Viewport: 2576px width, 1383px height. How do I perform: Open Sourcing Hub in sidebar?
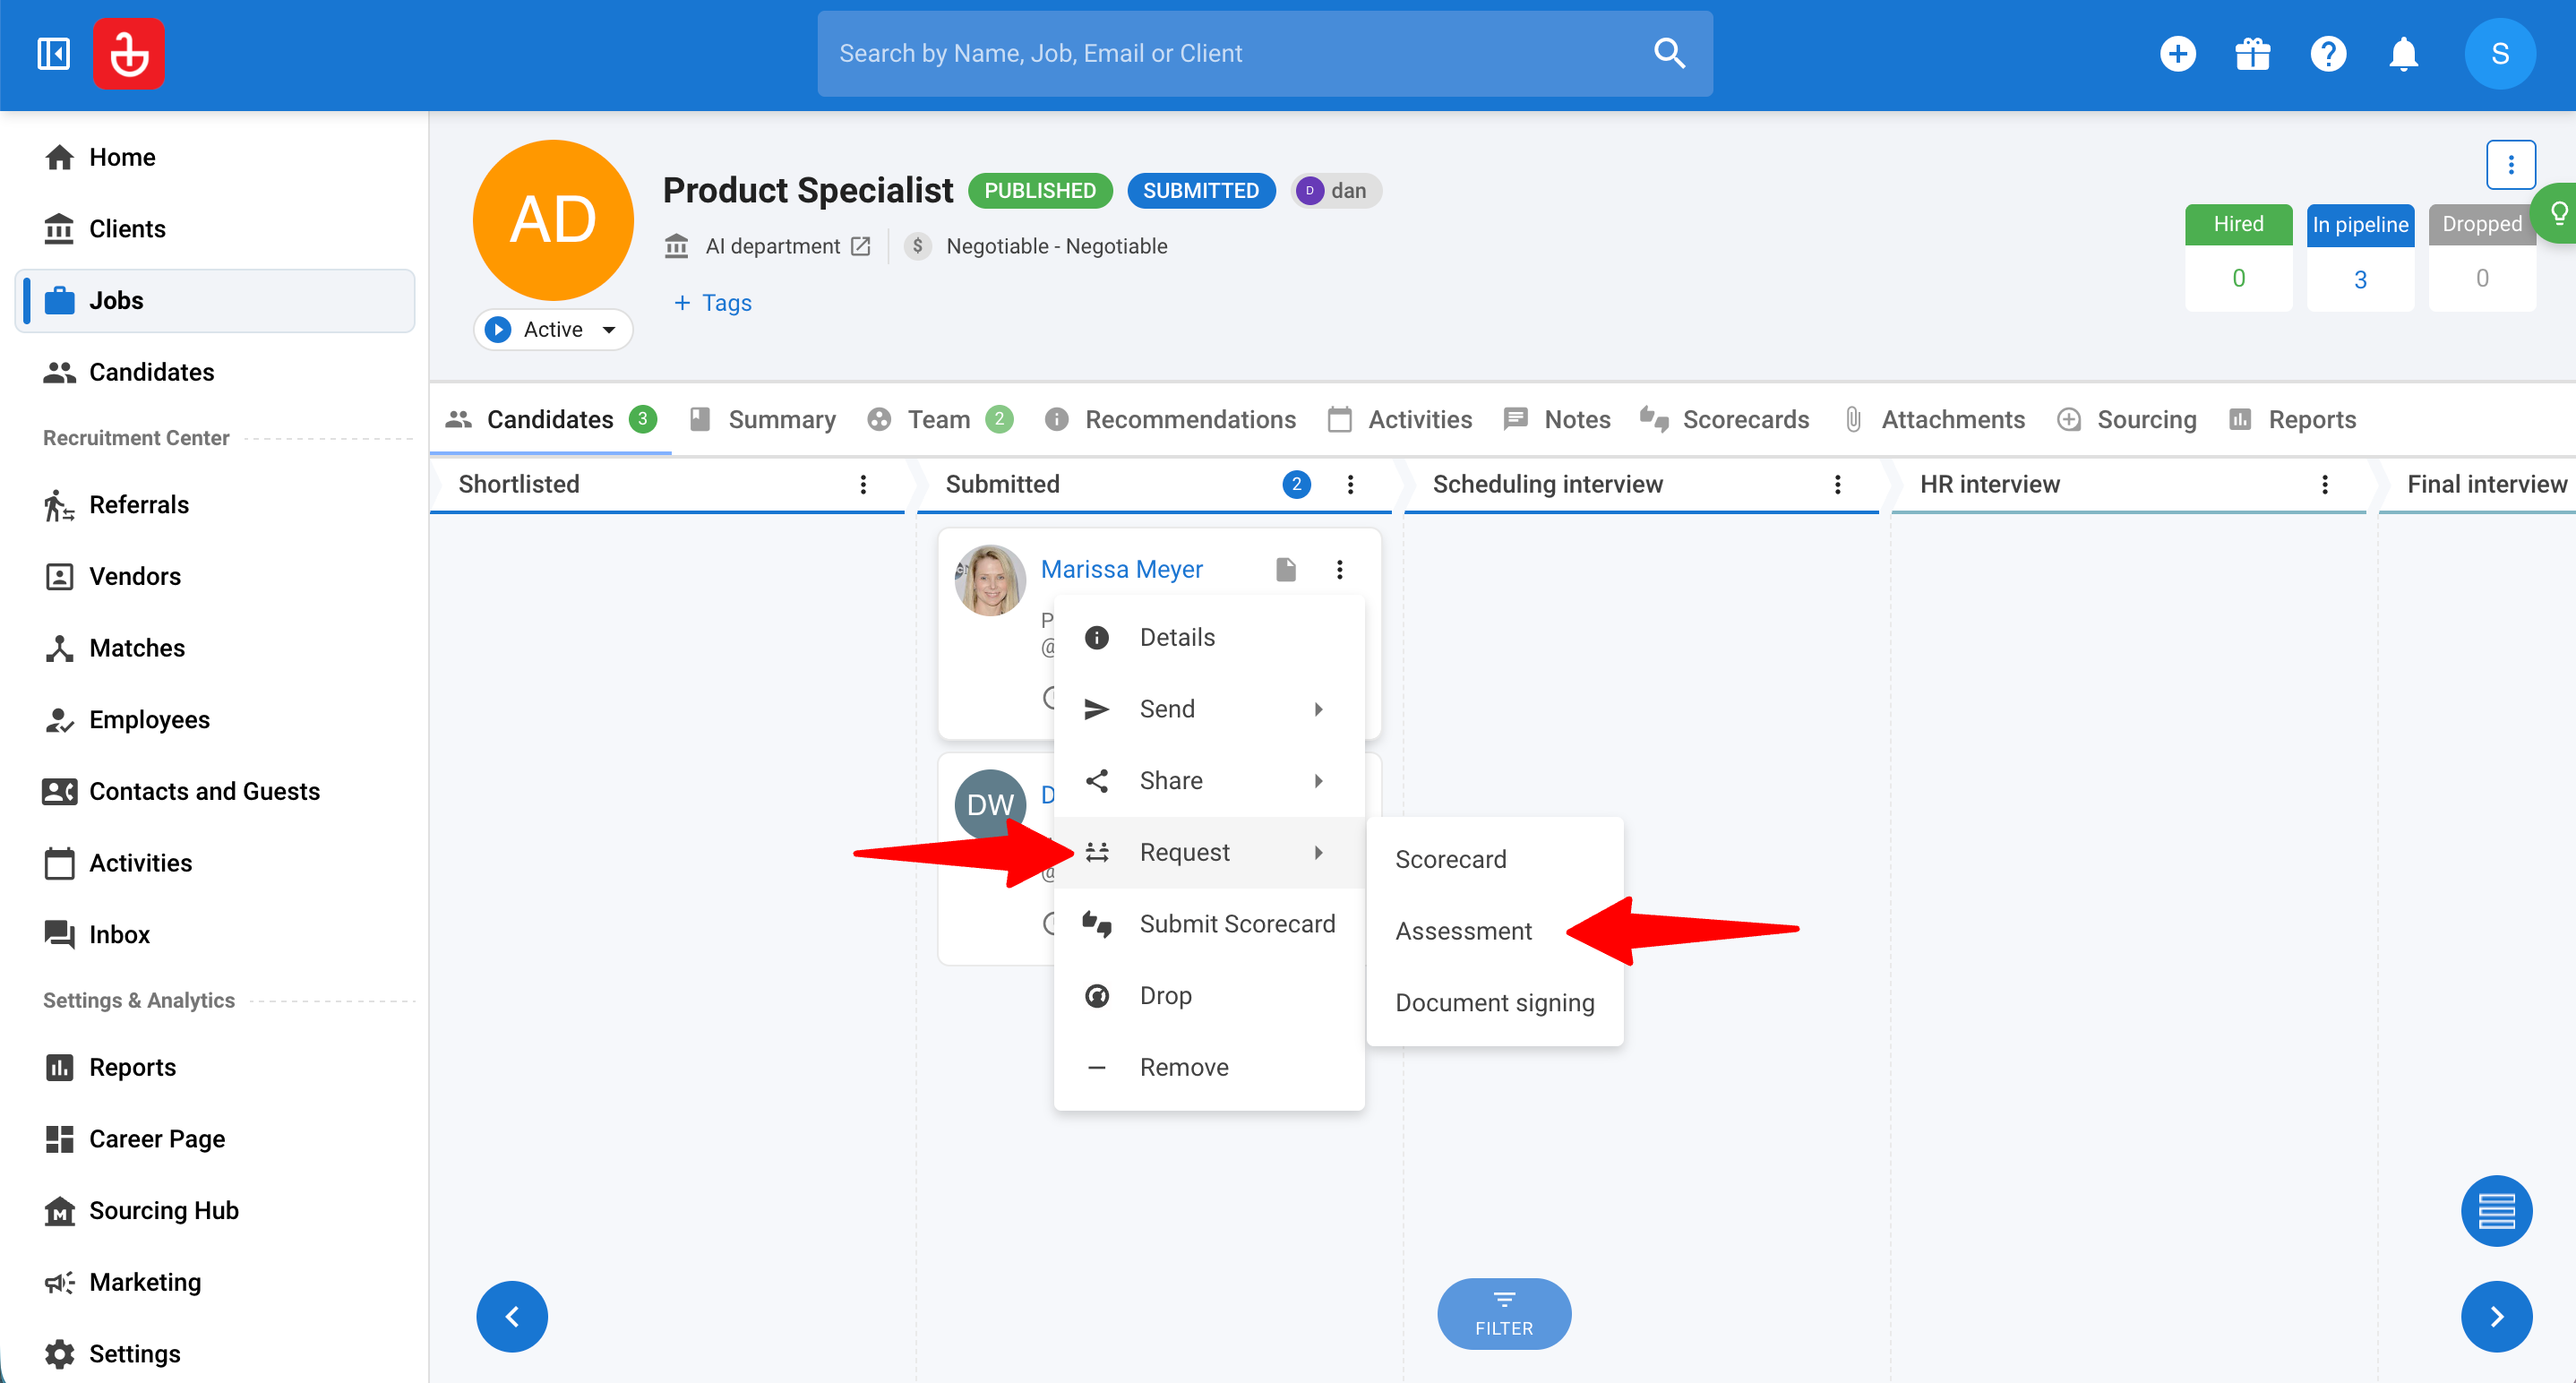215,1210
